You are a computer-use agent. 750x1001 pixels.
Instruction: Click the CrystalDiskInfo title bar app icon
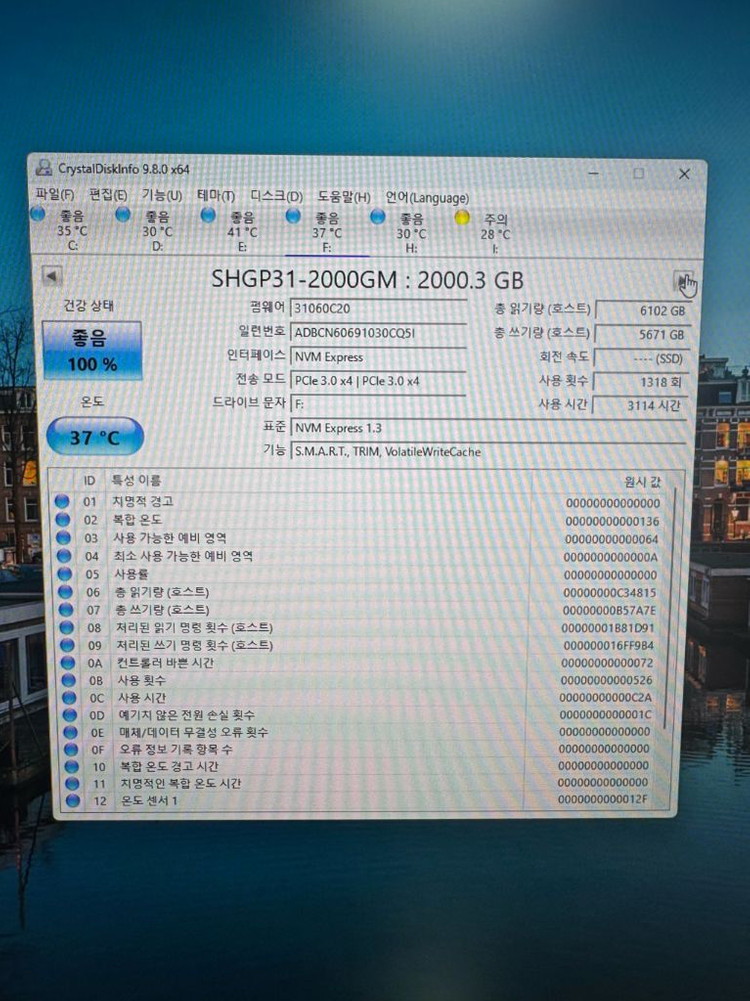coord(43,169)
